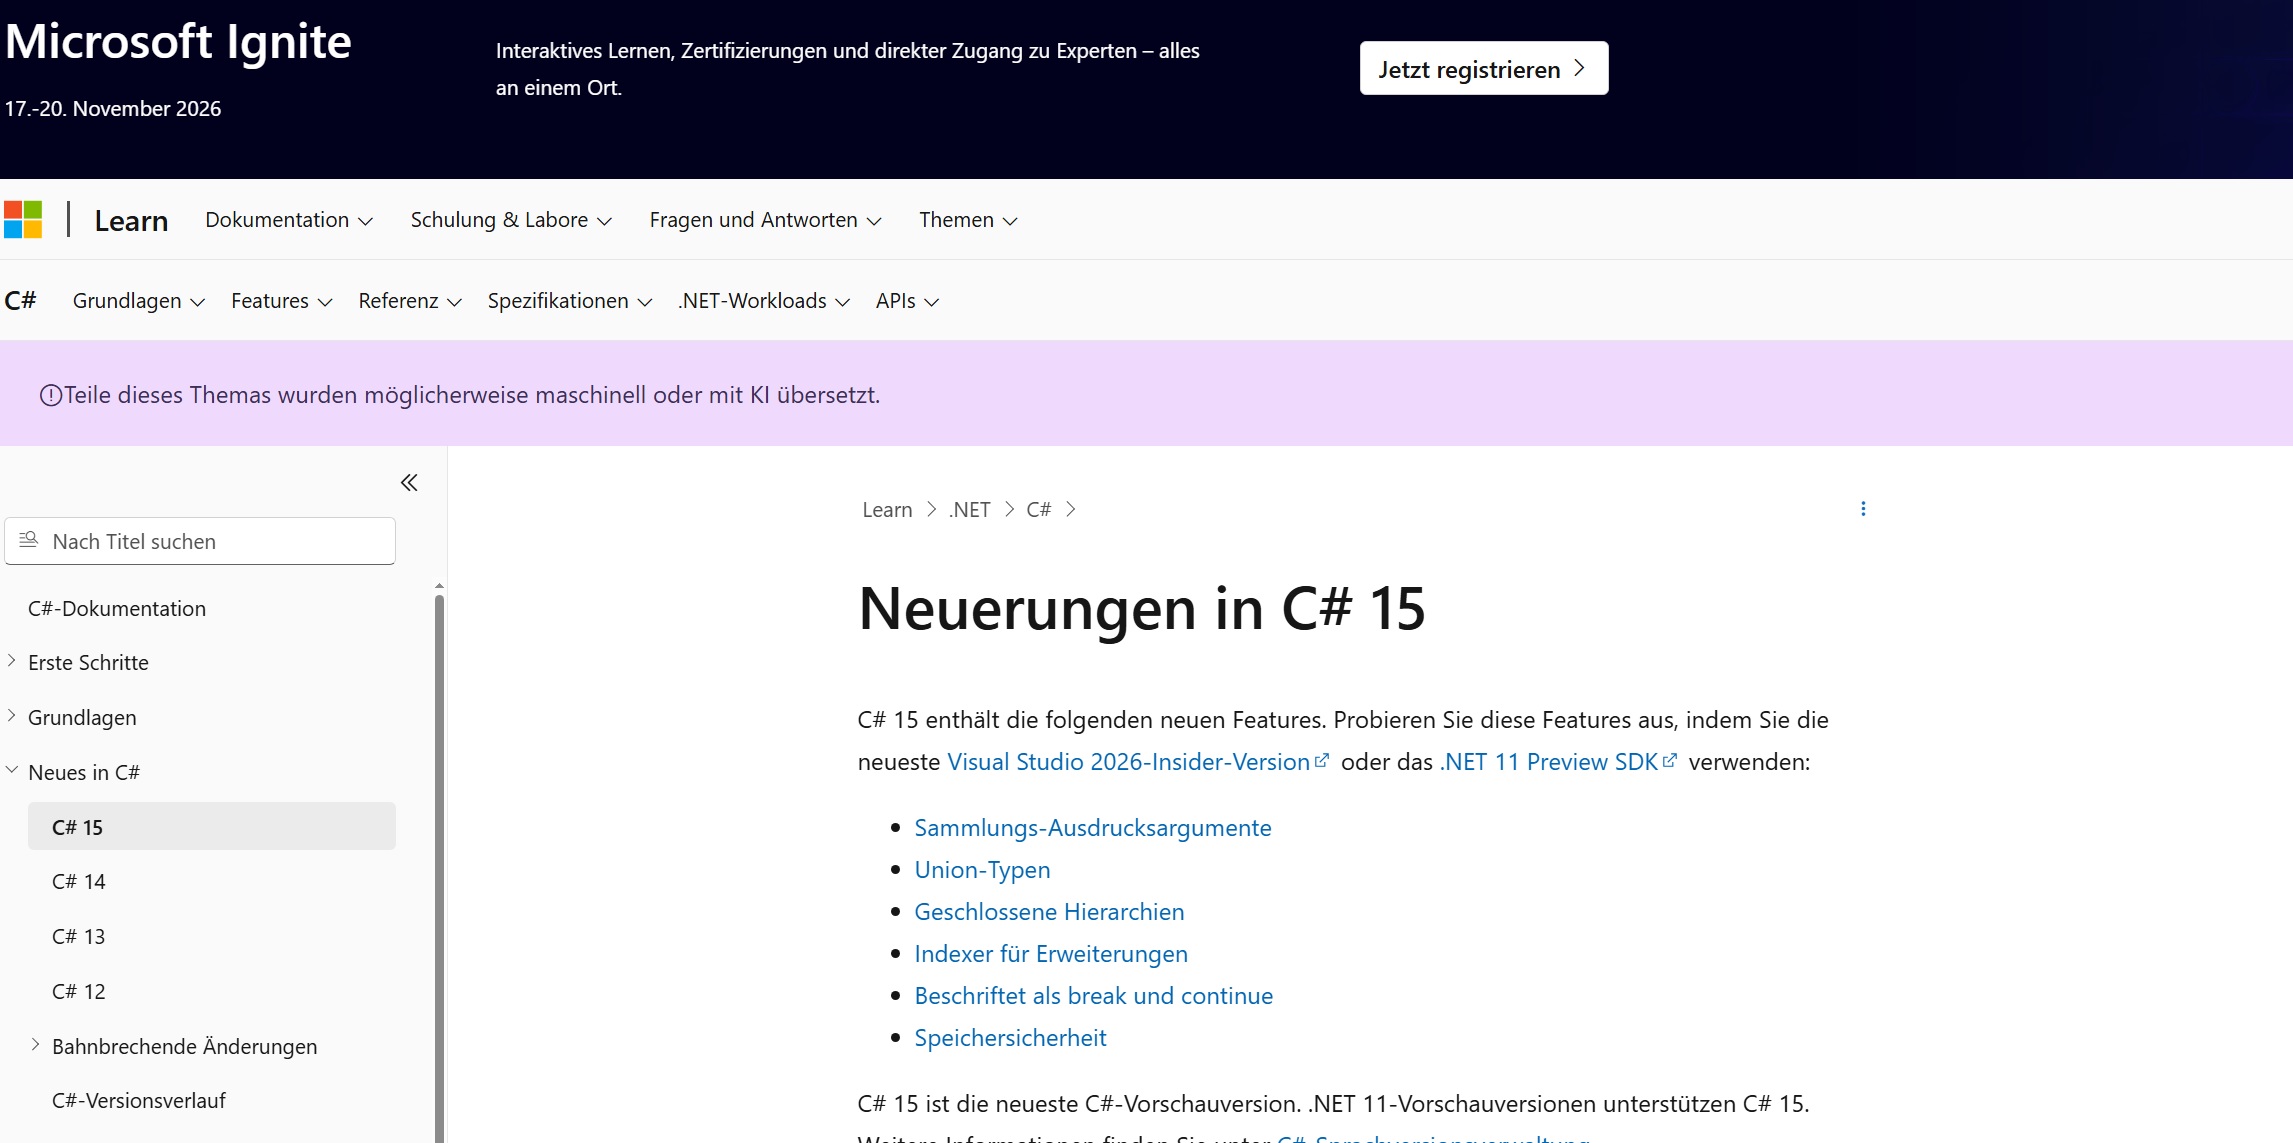Collapse the table of contents sidebar
2293x1143 pixels.
pos(409,483)
